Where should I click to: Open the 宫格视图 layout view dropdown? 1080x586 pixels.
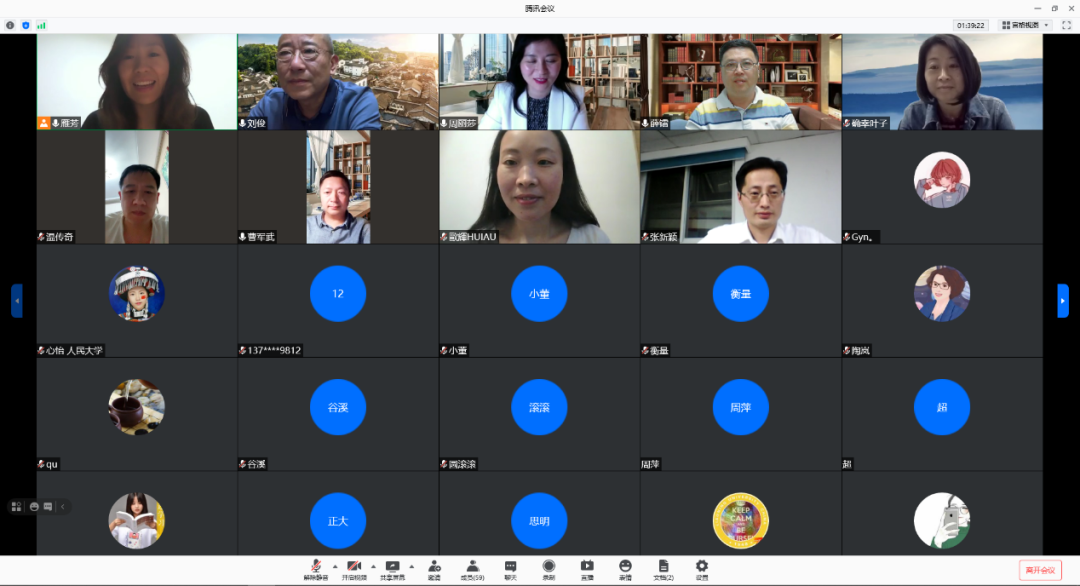point(1026,25)
